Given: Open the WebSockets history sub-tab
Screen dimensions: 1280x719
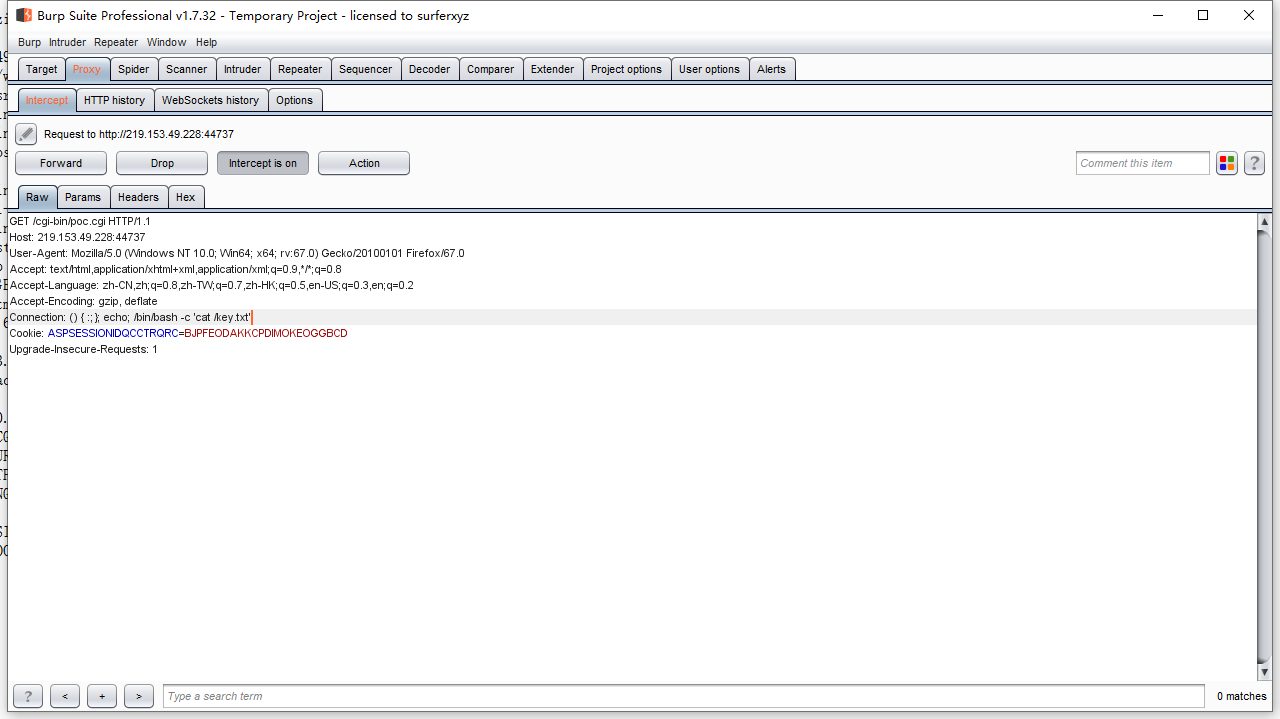Looking at the screenshot, I should (211, 100).
